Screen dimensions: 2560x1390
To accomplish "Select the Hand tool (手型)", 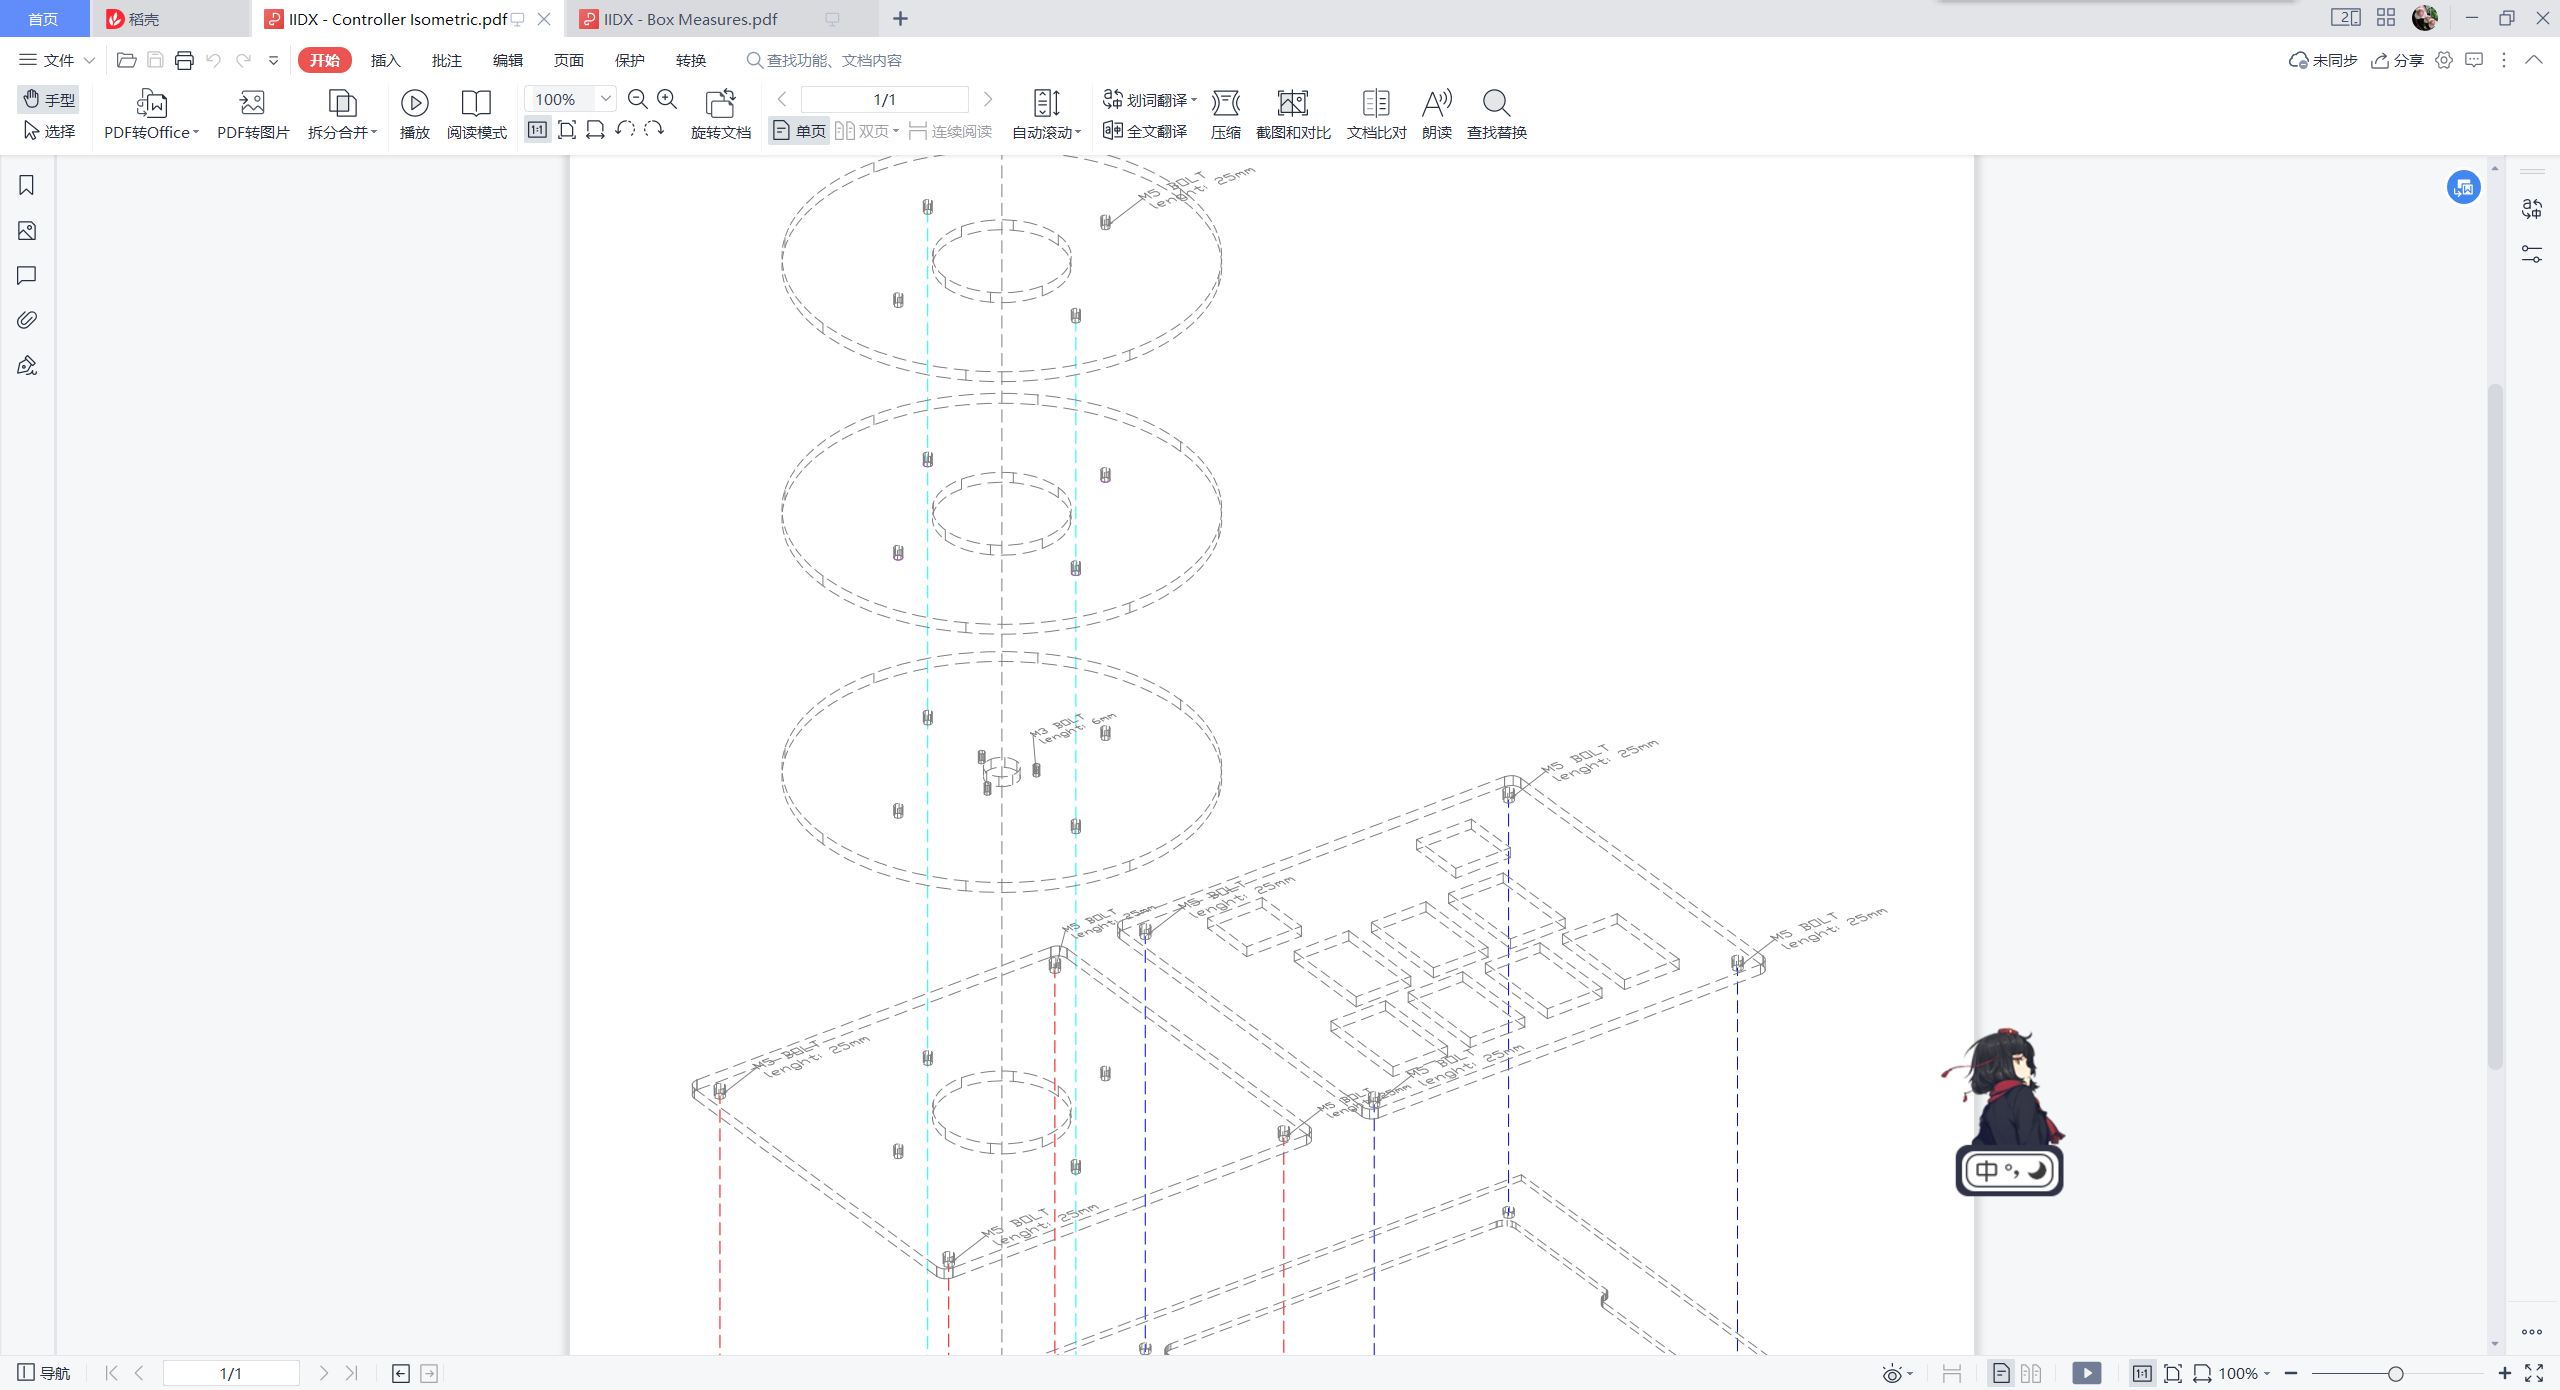I will tap(48, 99).
